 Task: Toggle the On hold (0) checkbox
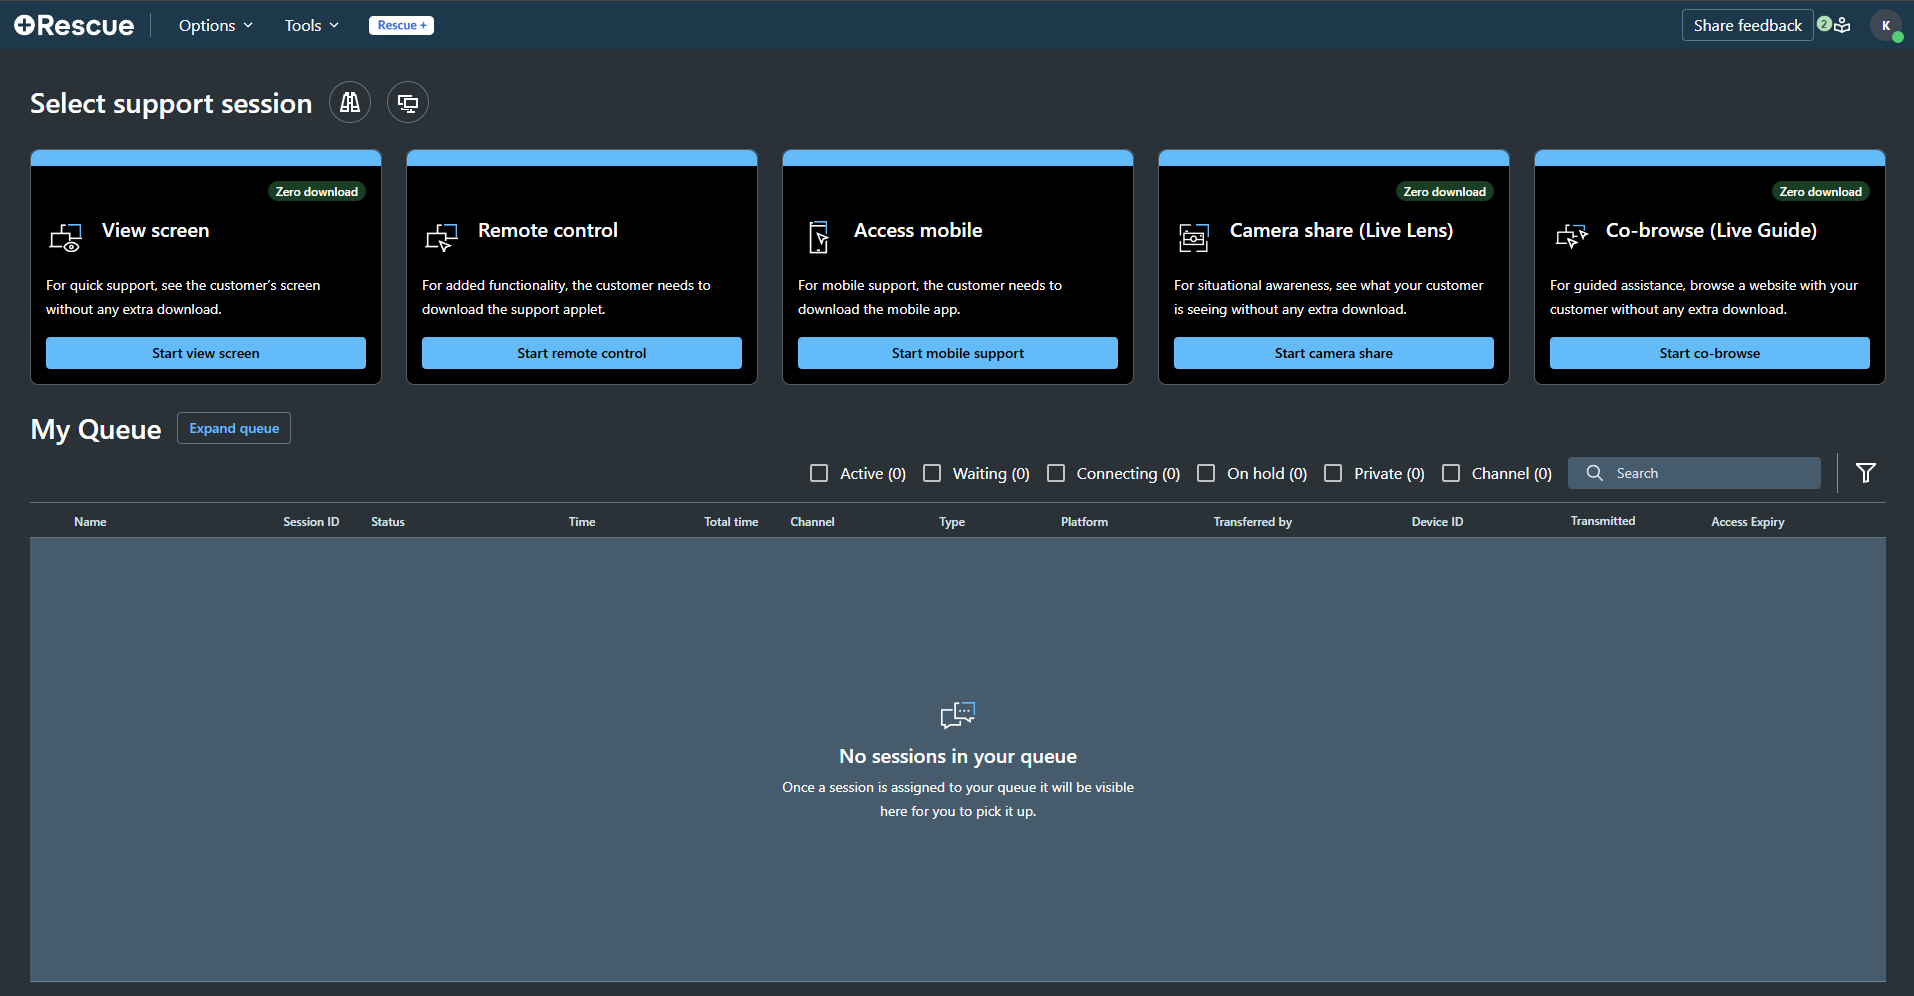click(x=1206, y=473)
